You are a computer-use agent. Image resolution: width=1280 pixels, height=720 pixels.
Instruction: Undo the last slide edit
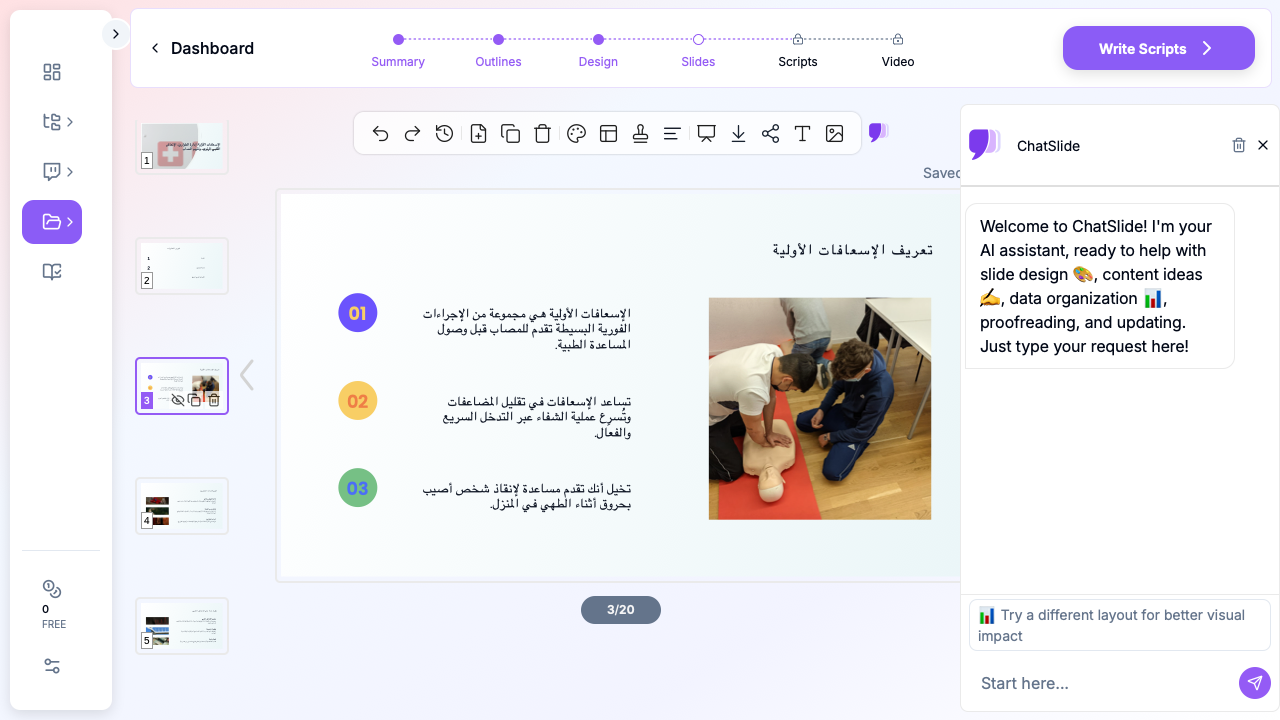coord(380,134)
